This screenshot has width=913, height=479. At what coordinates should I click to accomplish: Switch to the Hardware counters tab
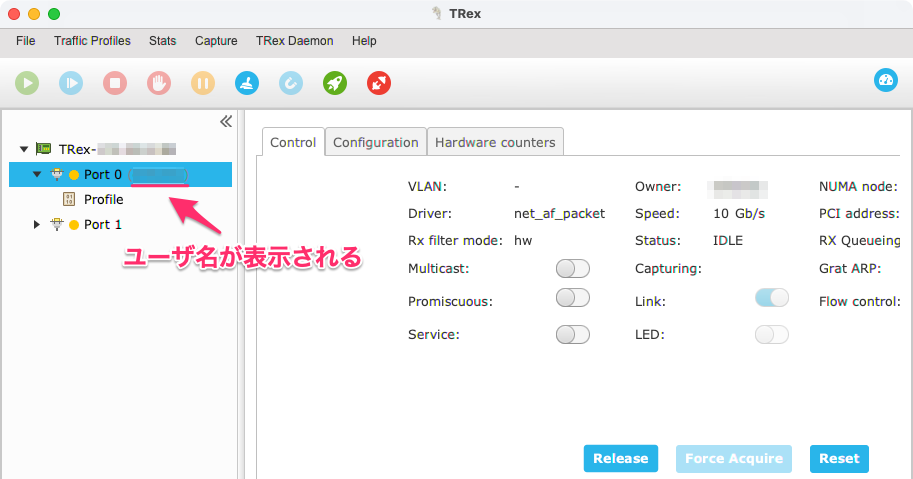click(495, 142)
